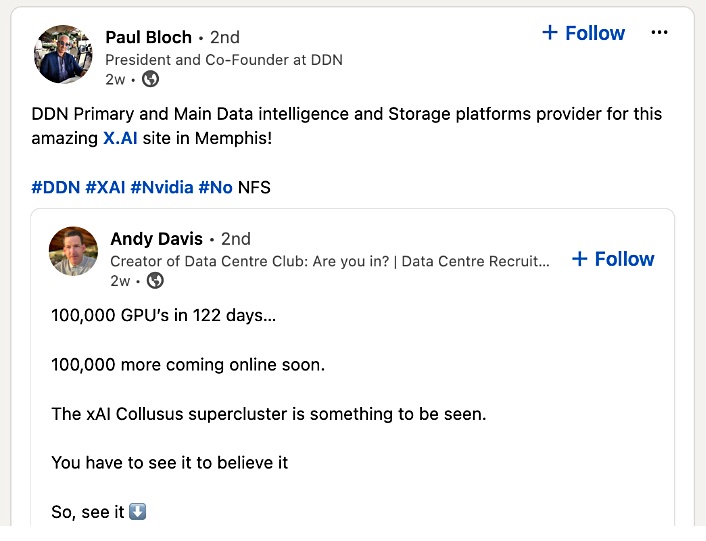Open Paul Bloch's profile photo

pos(63,54)
